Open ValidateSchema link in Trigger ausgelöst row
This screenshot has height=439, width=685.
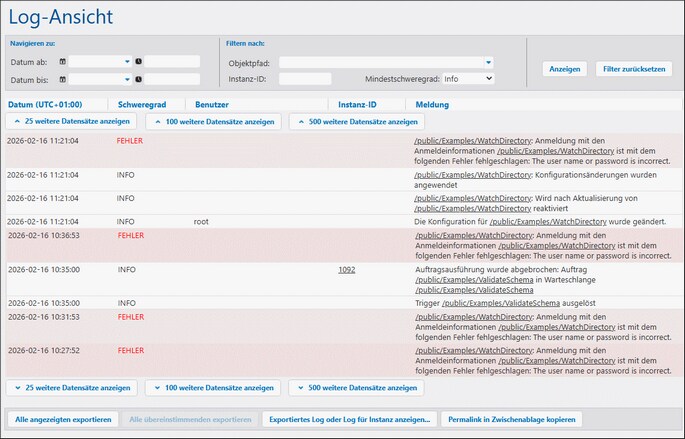(501, 303)
